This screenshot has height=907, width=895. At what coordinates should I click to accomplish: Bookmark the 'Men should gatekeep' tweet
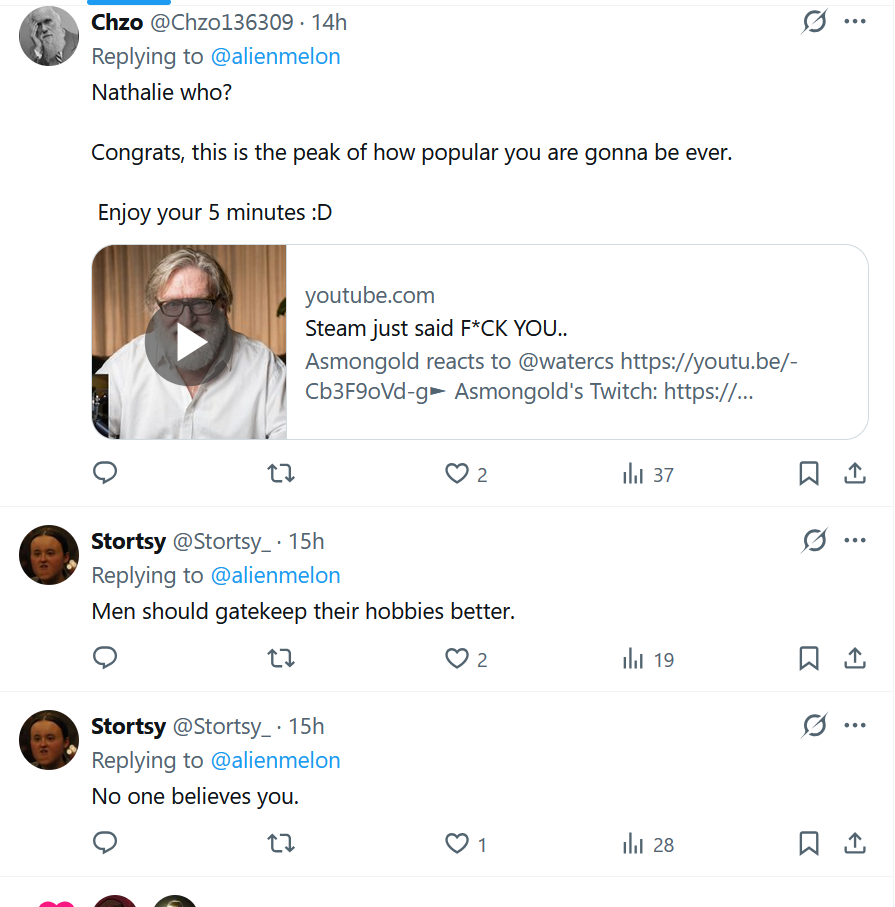809,659
